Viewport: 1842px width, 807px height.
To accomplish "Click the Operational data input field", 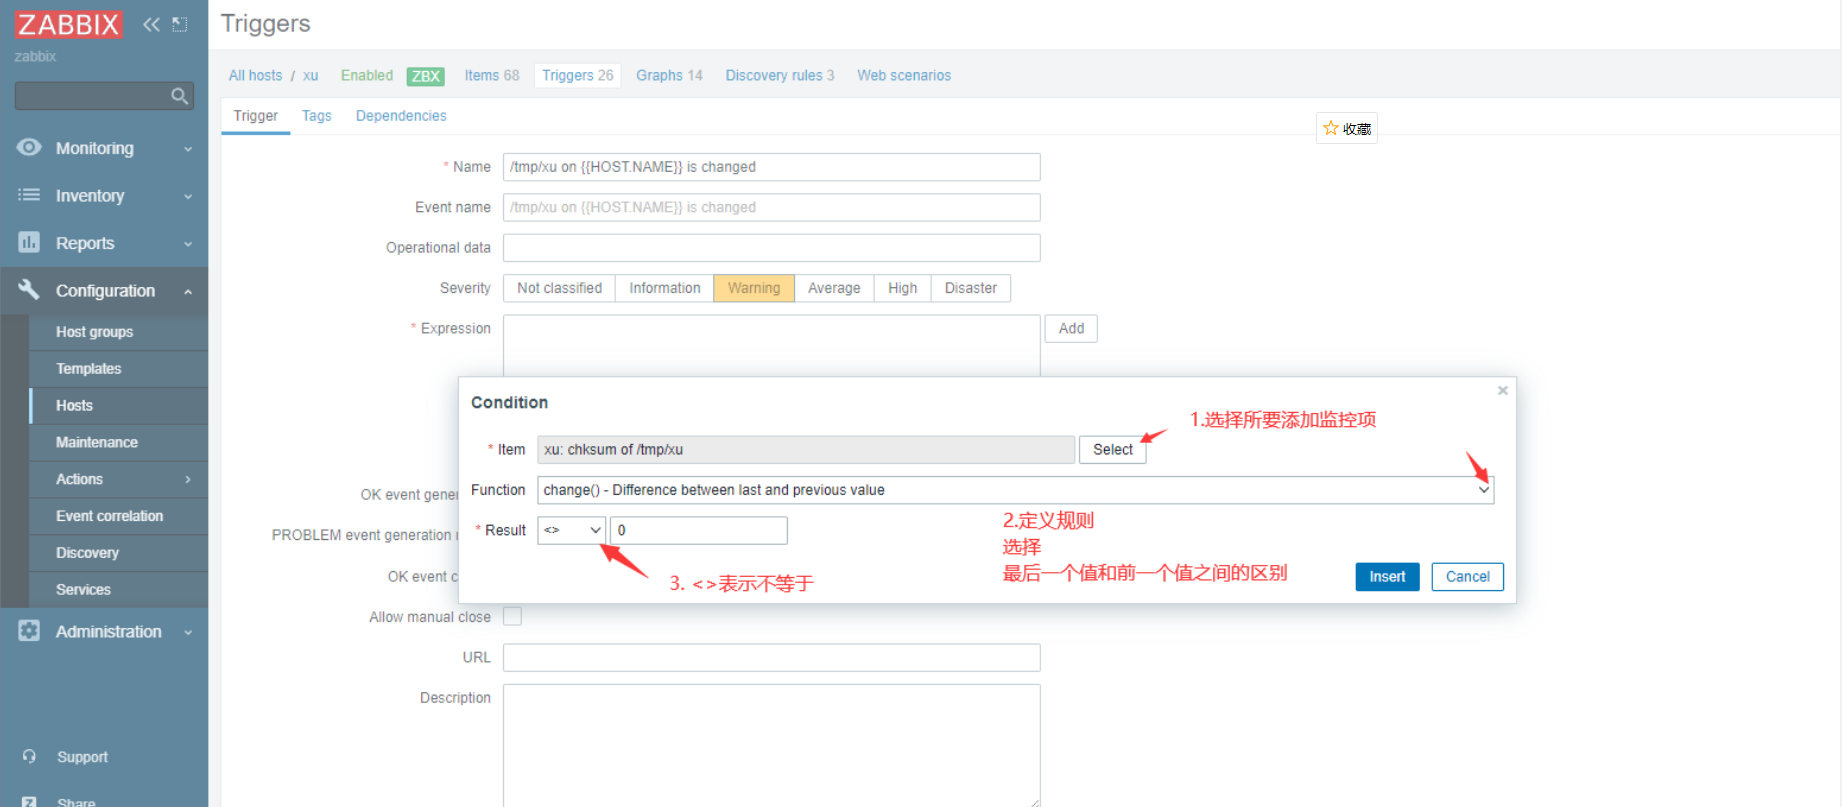I will [771, 247].
